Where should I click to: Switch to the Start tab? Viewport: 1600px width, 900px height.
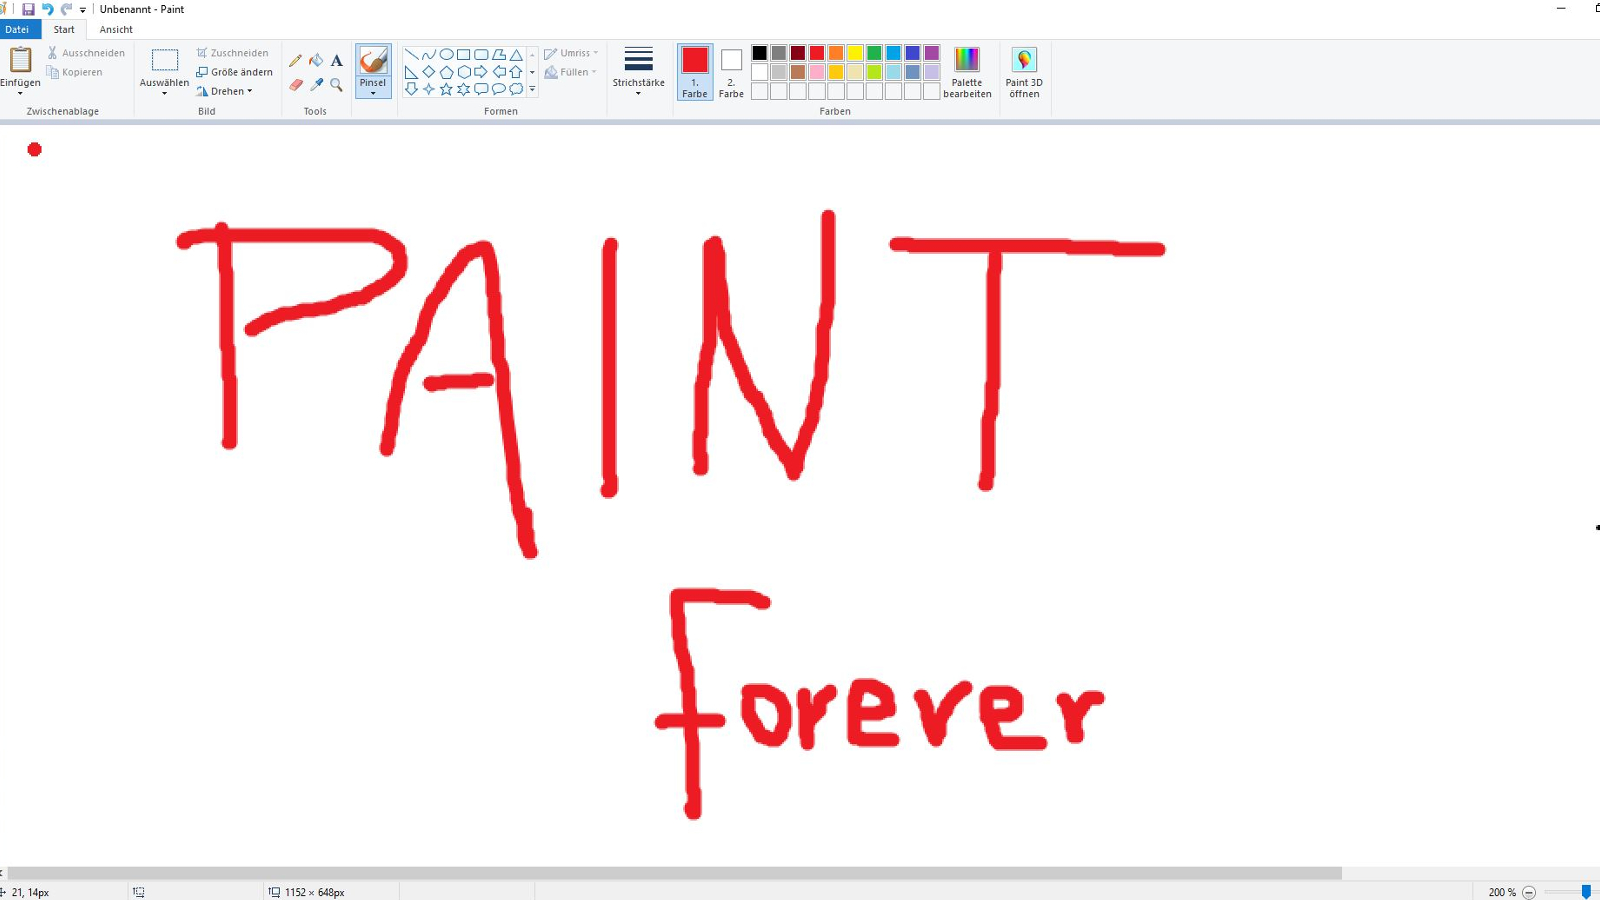coord(64,29)
